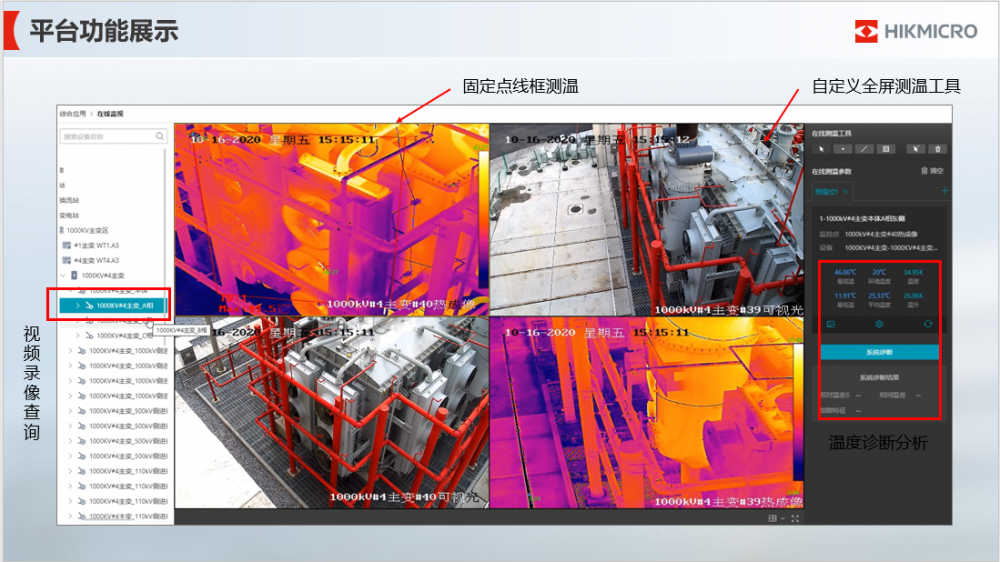1000x562 pixels.
Task: Select the line temperature measurement tool
Action: [864, 149]
